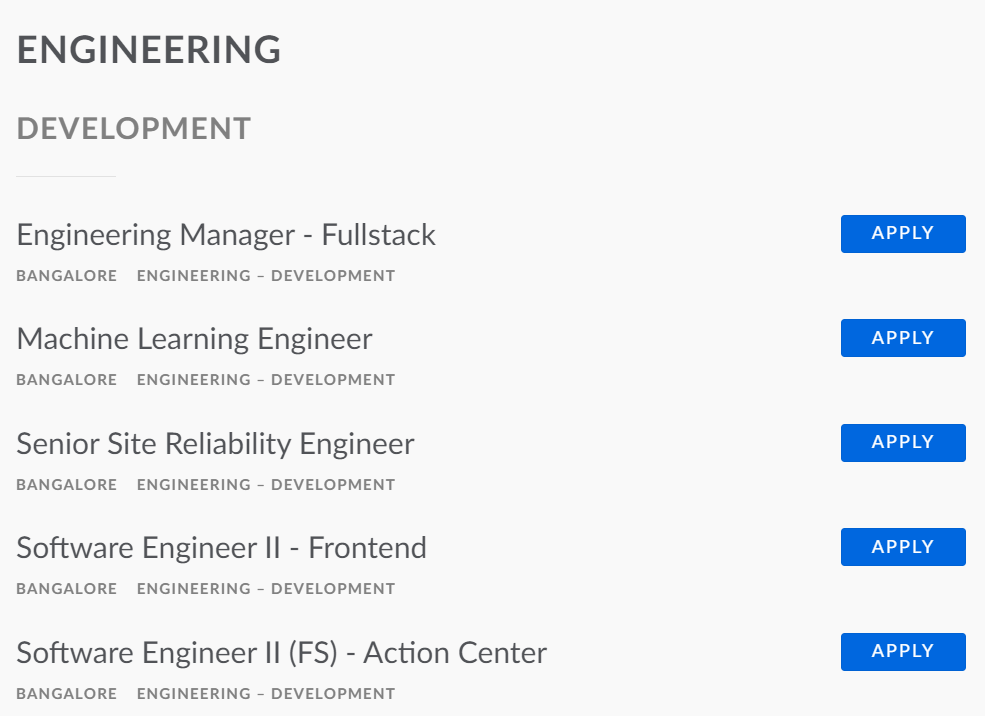Open the Software Engineer II (FS) - Action Center posting
The image size is (985, 716).
tap(281, 652)
